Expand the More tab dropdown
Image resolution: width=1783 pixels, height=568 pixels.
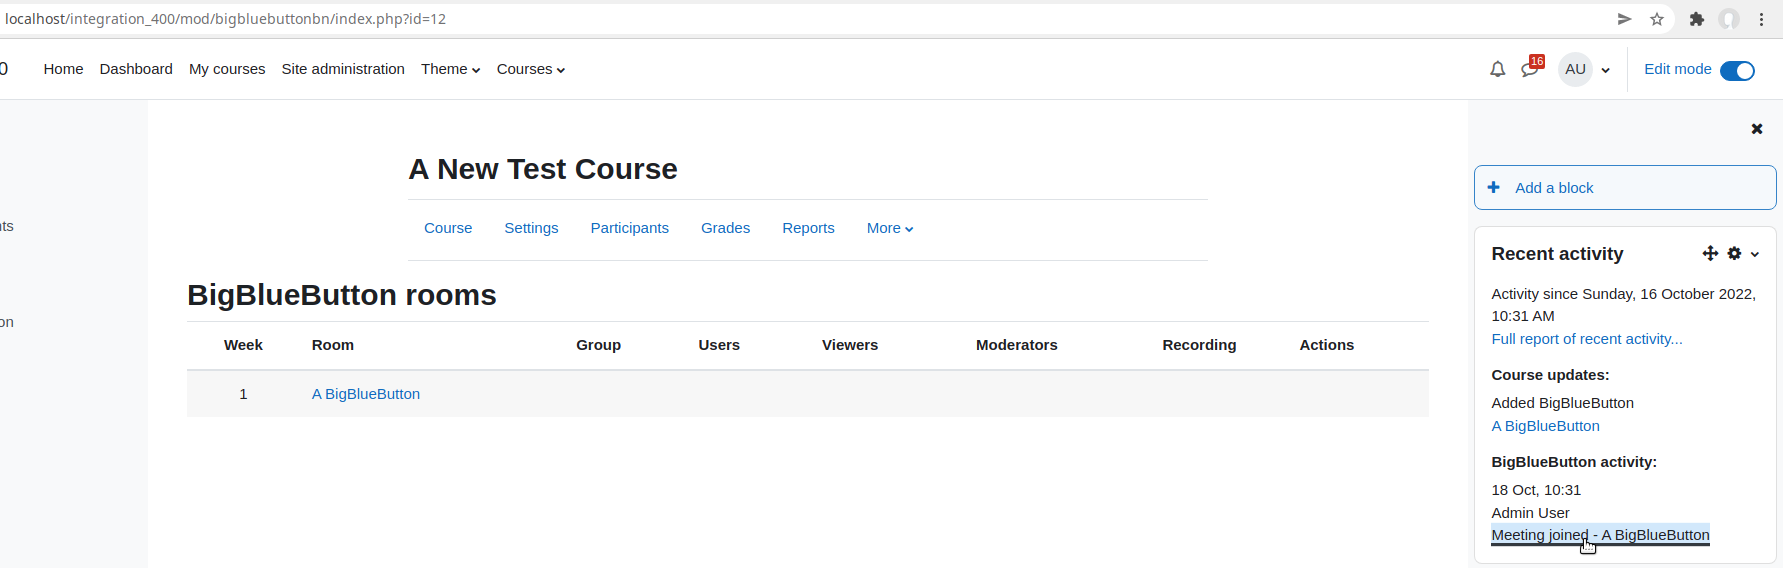890,228
